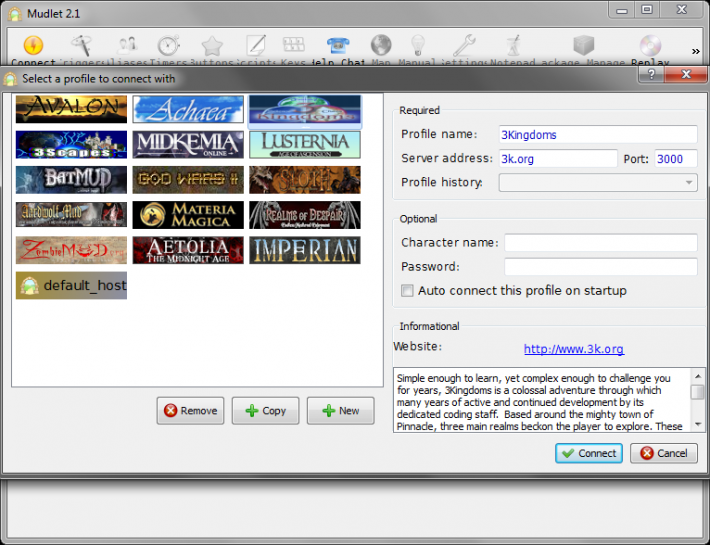The height and width of the screenshot is (545, 710).
Task: Click description scrollbar up arrow
Action: [x=698, y=376]
